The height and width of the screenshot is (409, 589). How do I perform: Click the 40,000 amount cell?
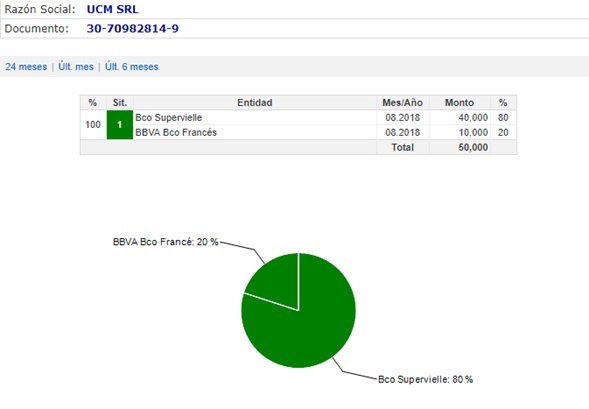pyautogui.click(x=460, y=118)
